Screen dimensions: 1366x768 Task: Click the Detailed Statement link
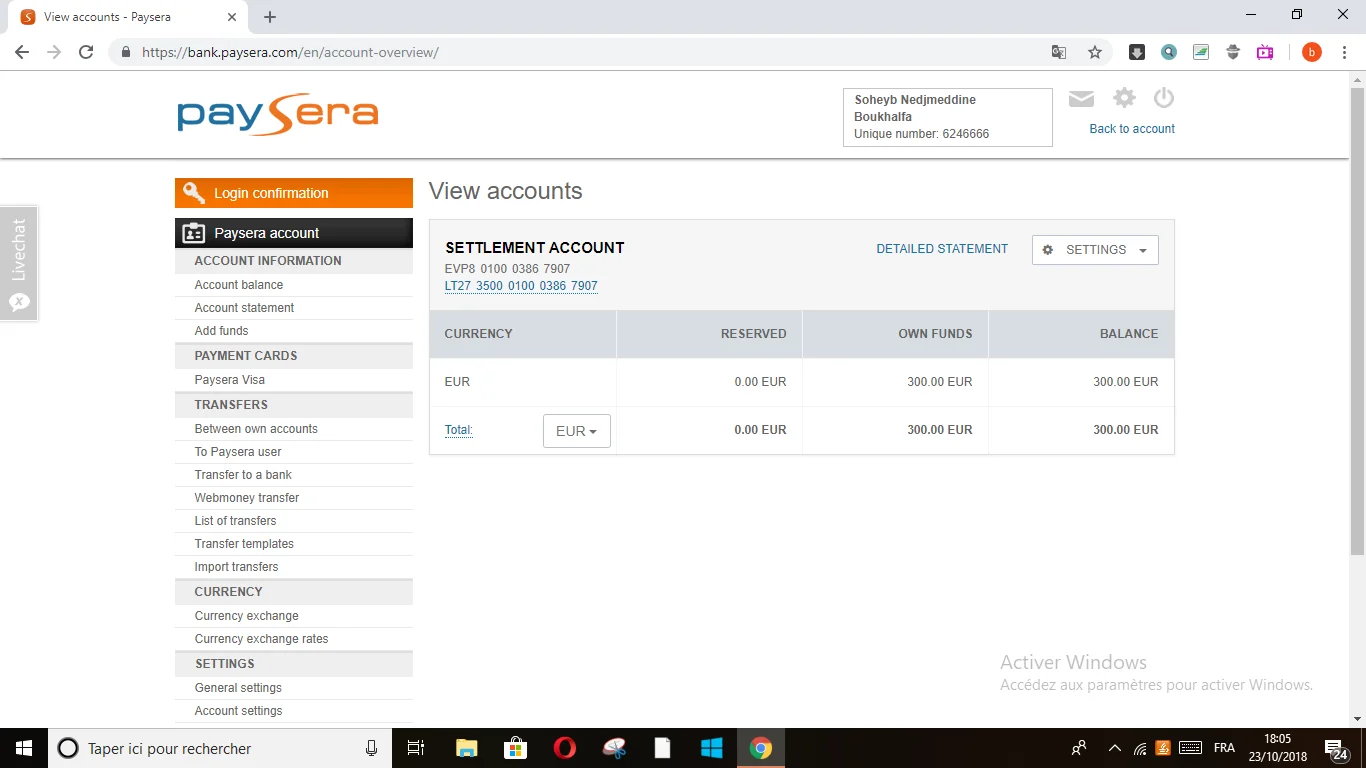[942, 249]
